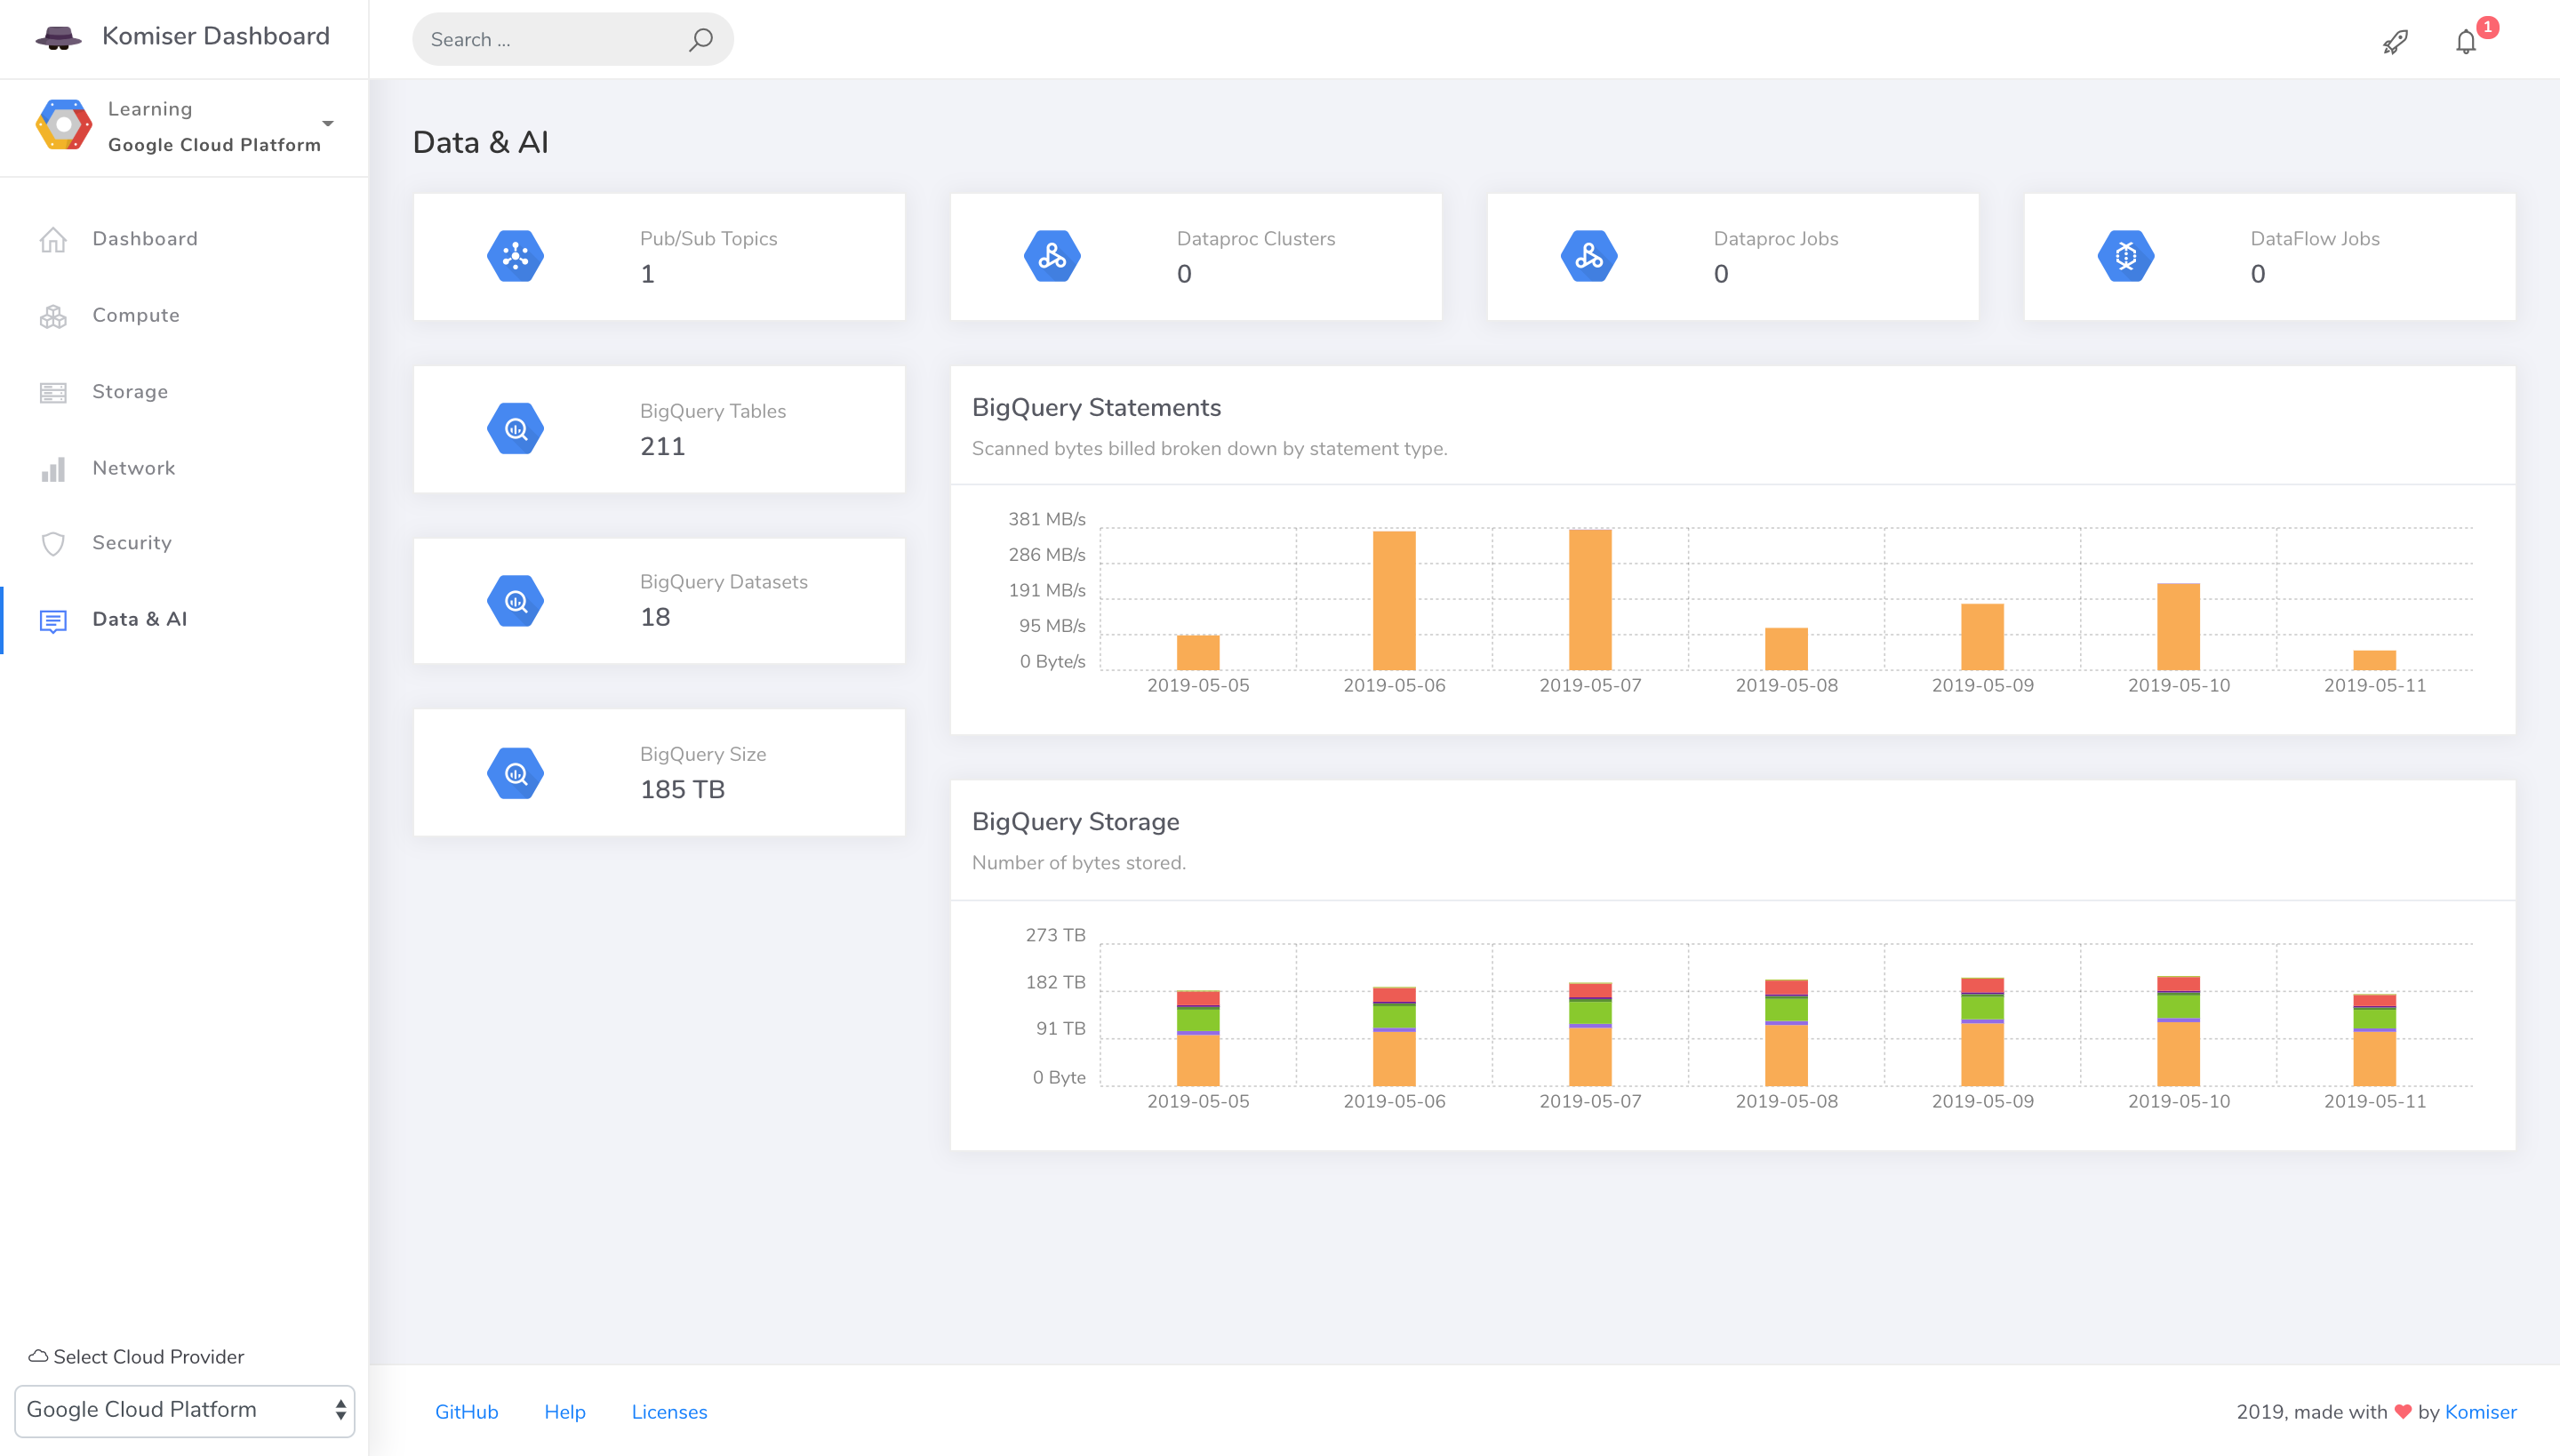
Task: Click the Pub/Sub Topics hexagon icon
Action: pyautogui.click(x=515, y=256)
